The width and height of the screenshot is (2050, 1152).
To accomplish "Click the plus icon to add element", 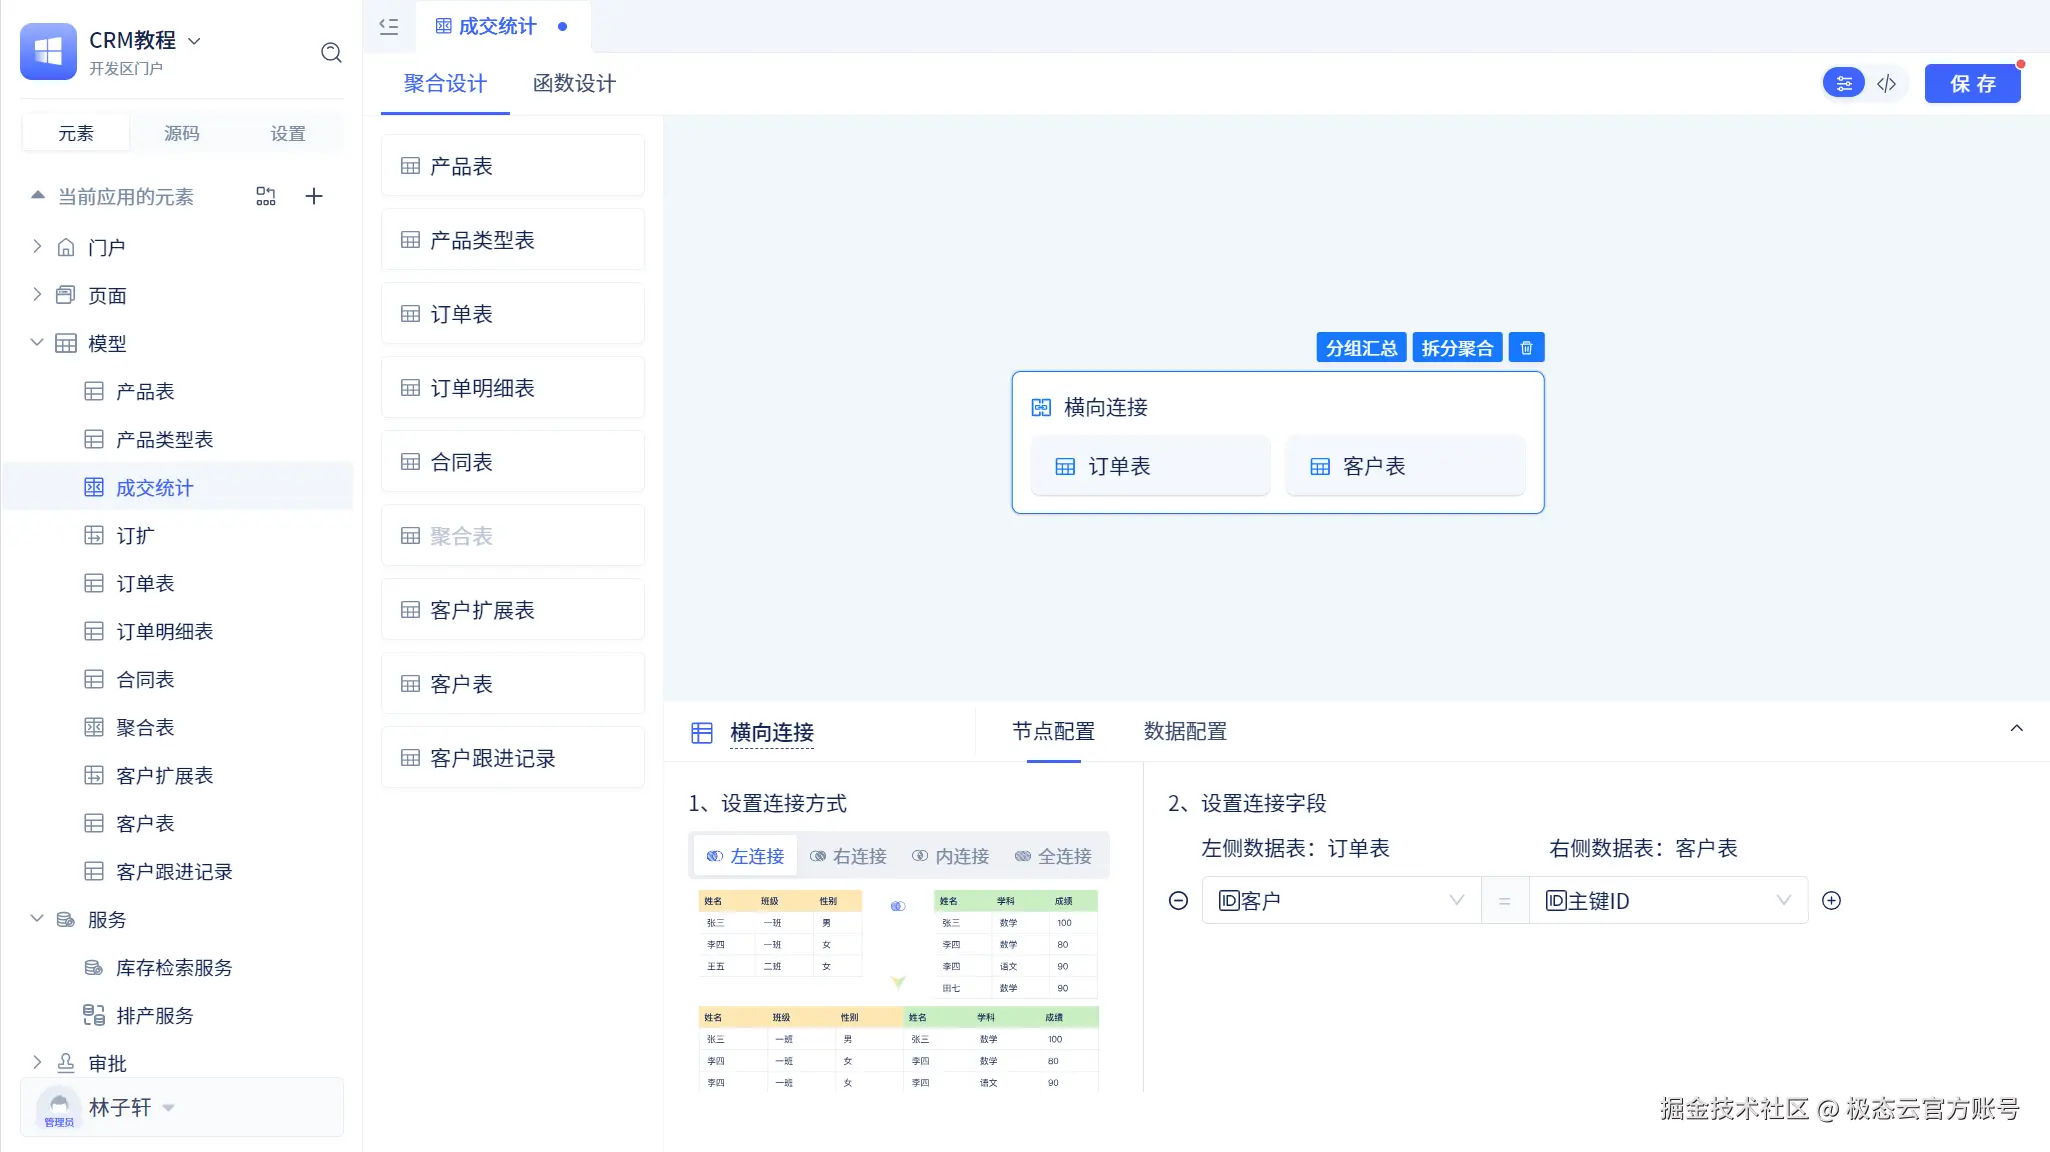I will pos(314,196).
